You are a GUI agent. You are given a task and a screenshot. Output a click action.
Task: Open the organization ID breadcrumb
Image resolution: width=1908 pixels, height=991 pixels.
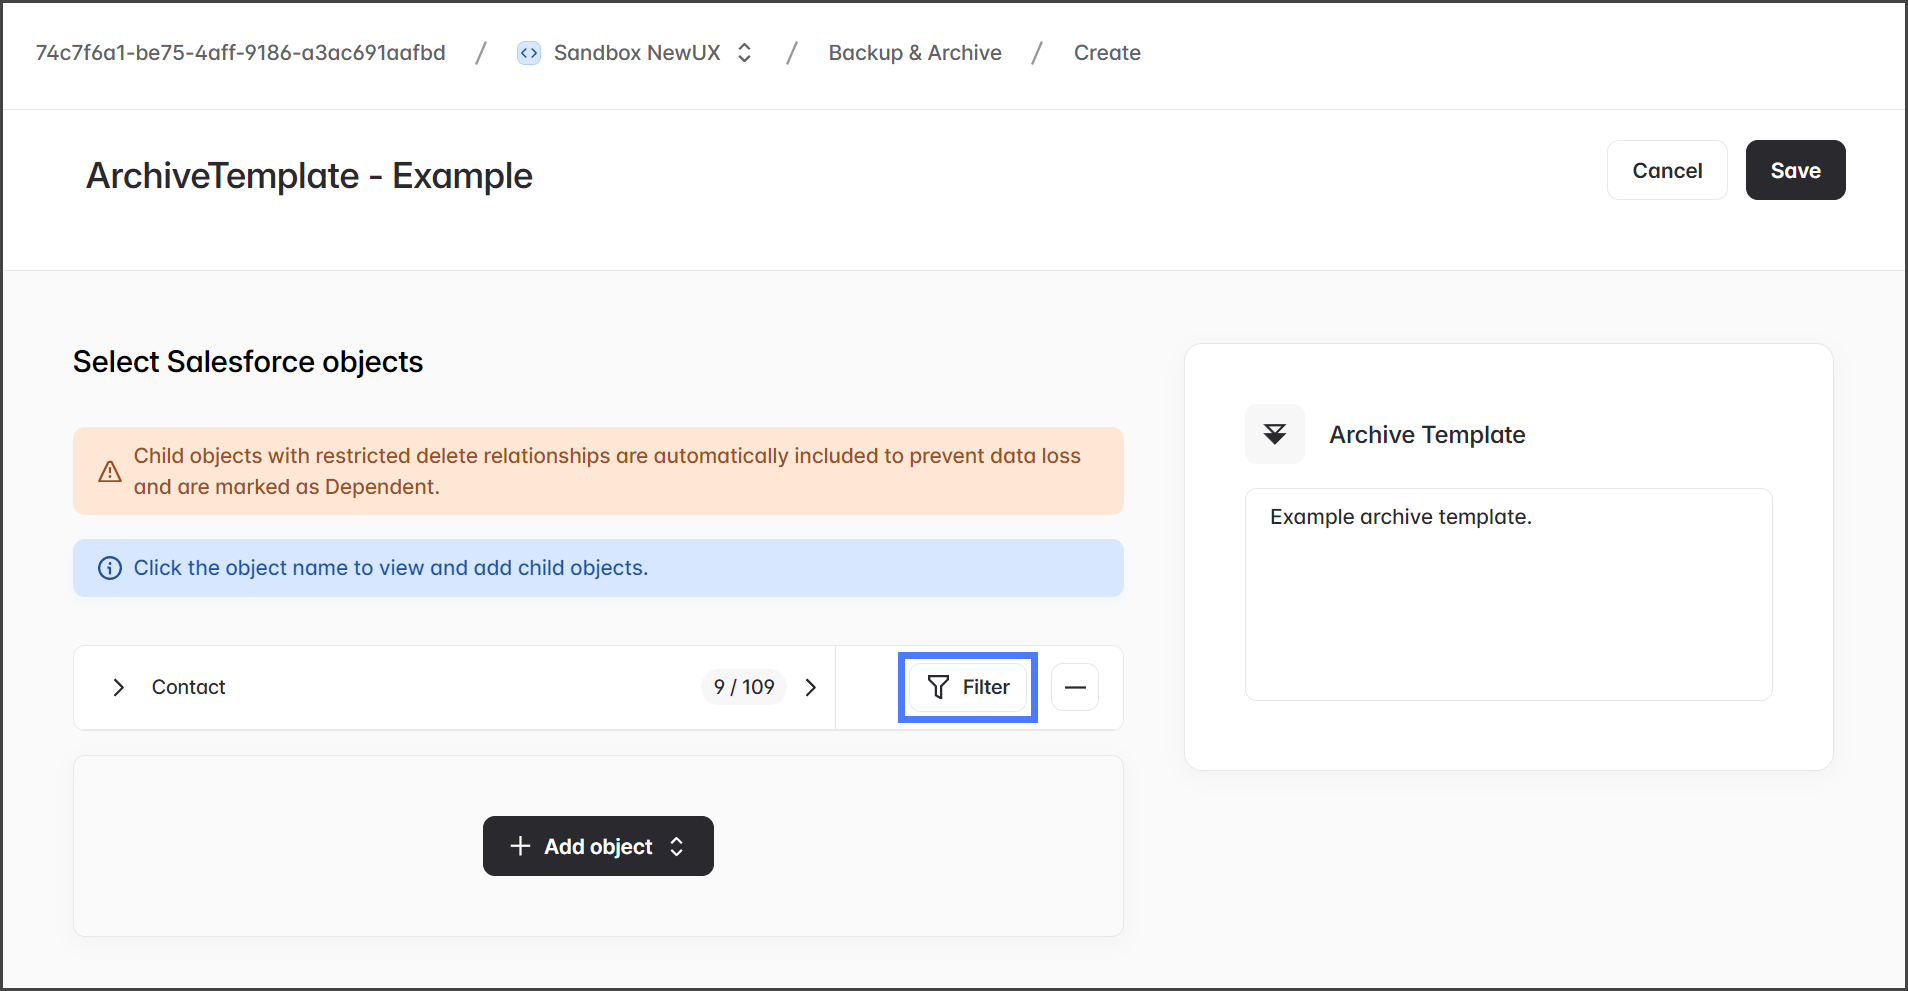coord(240,53)
